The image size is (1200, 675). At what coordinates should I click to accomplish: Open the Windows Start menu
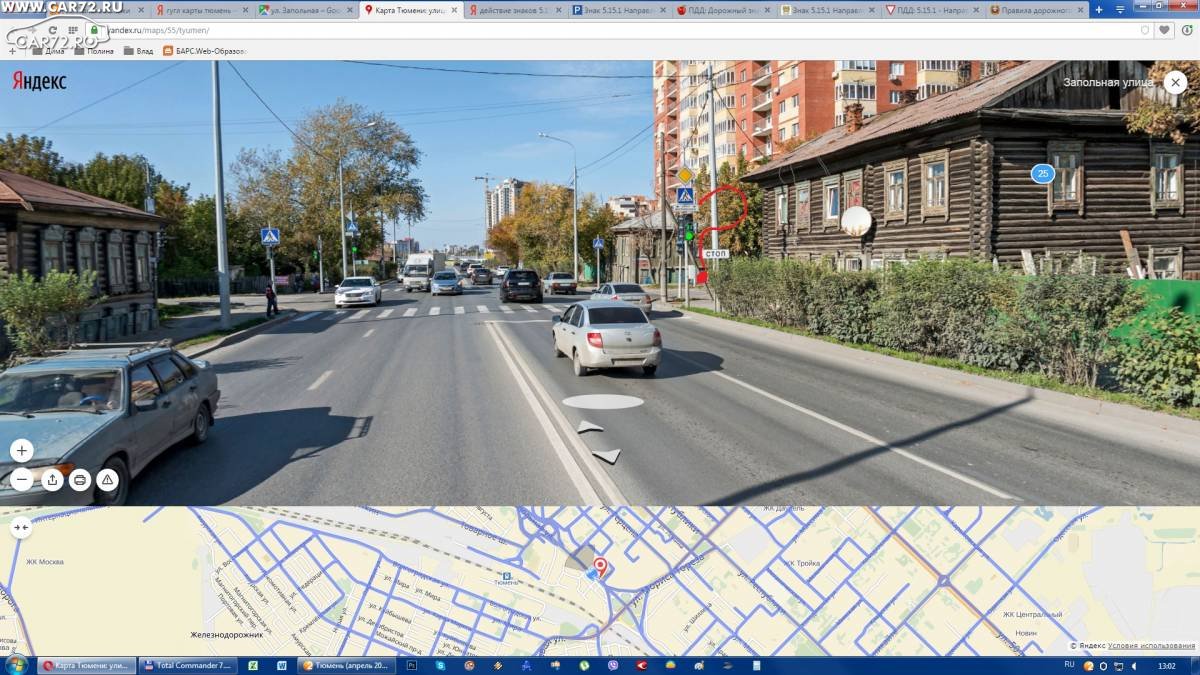[16, 665]
